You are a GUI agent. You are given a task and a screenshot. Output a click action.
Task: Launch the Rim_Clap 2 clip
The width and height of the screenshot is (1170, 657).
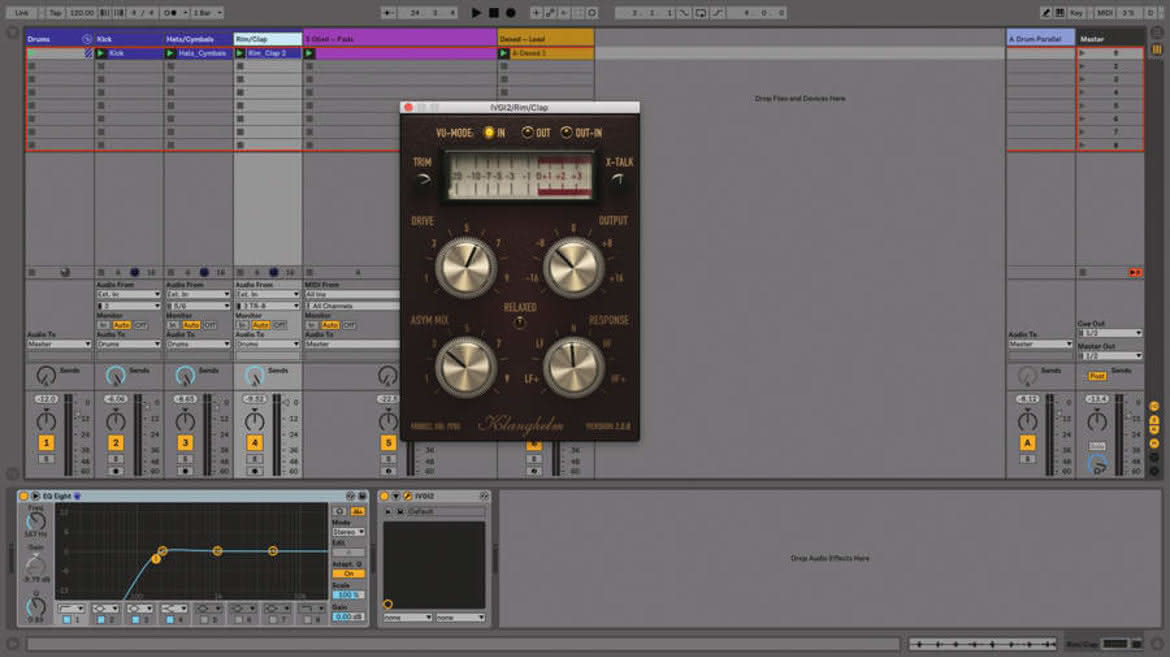(240, 53)
